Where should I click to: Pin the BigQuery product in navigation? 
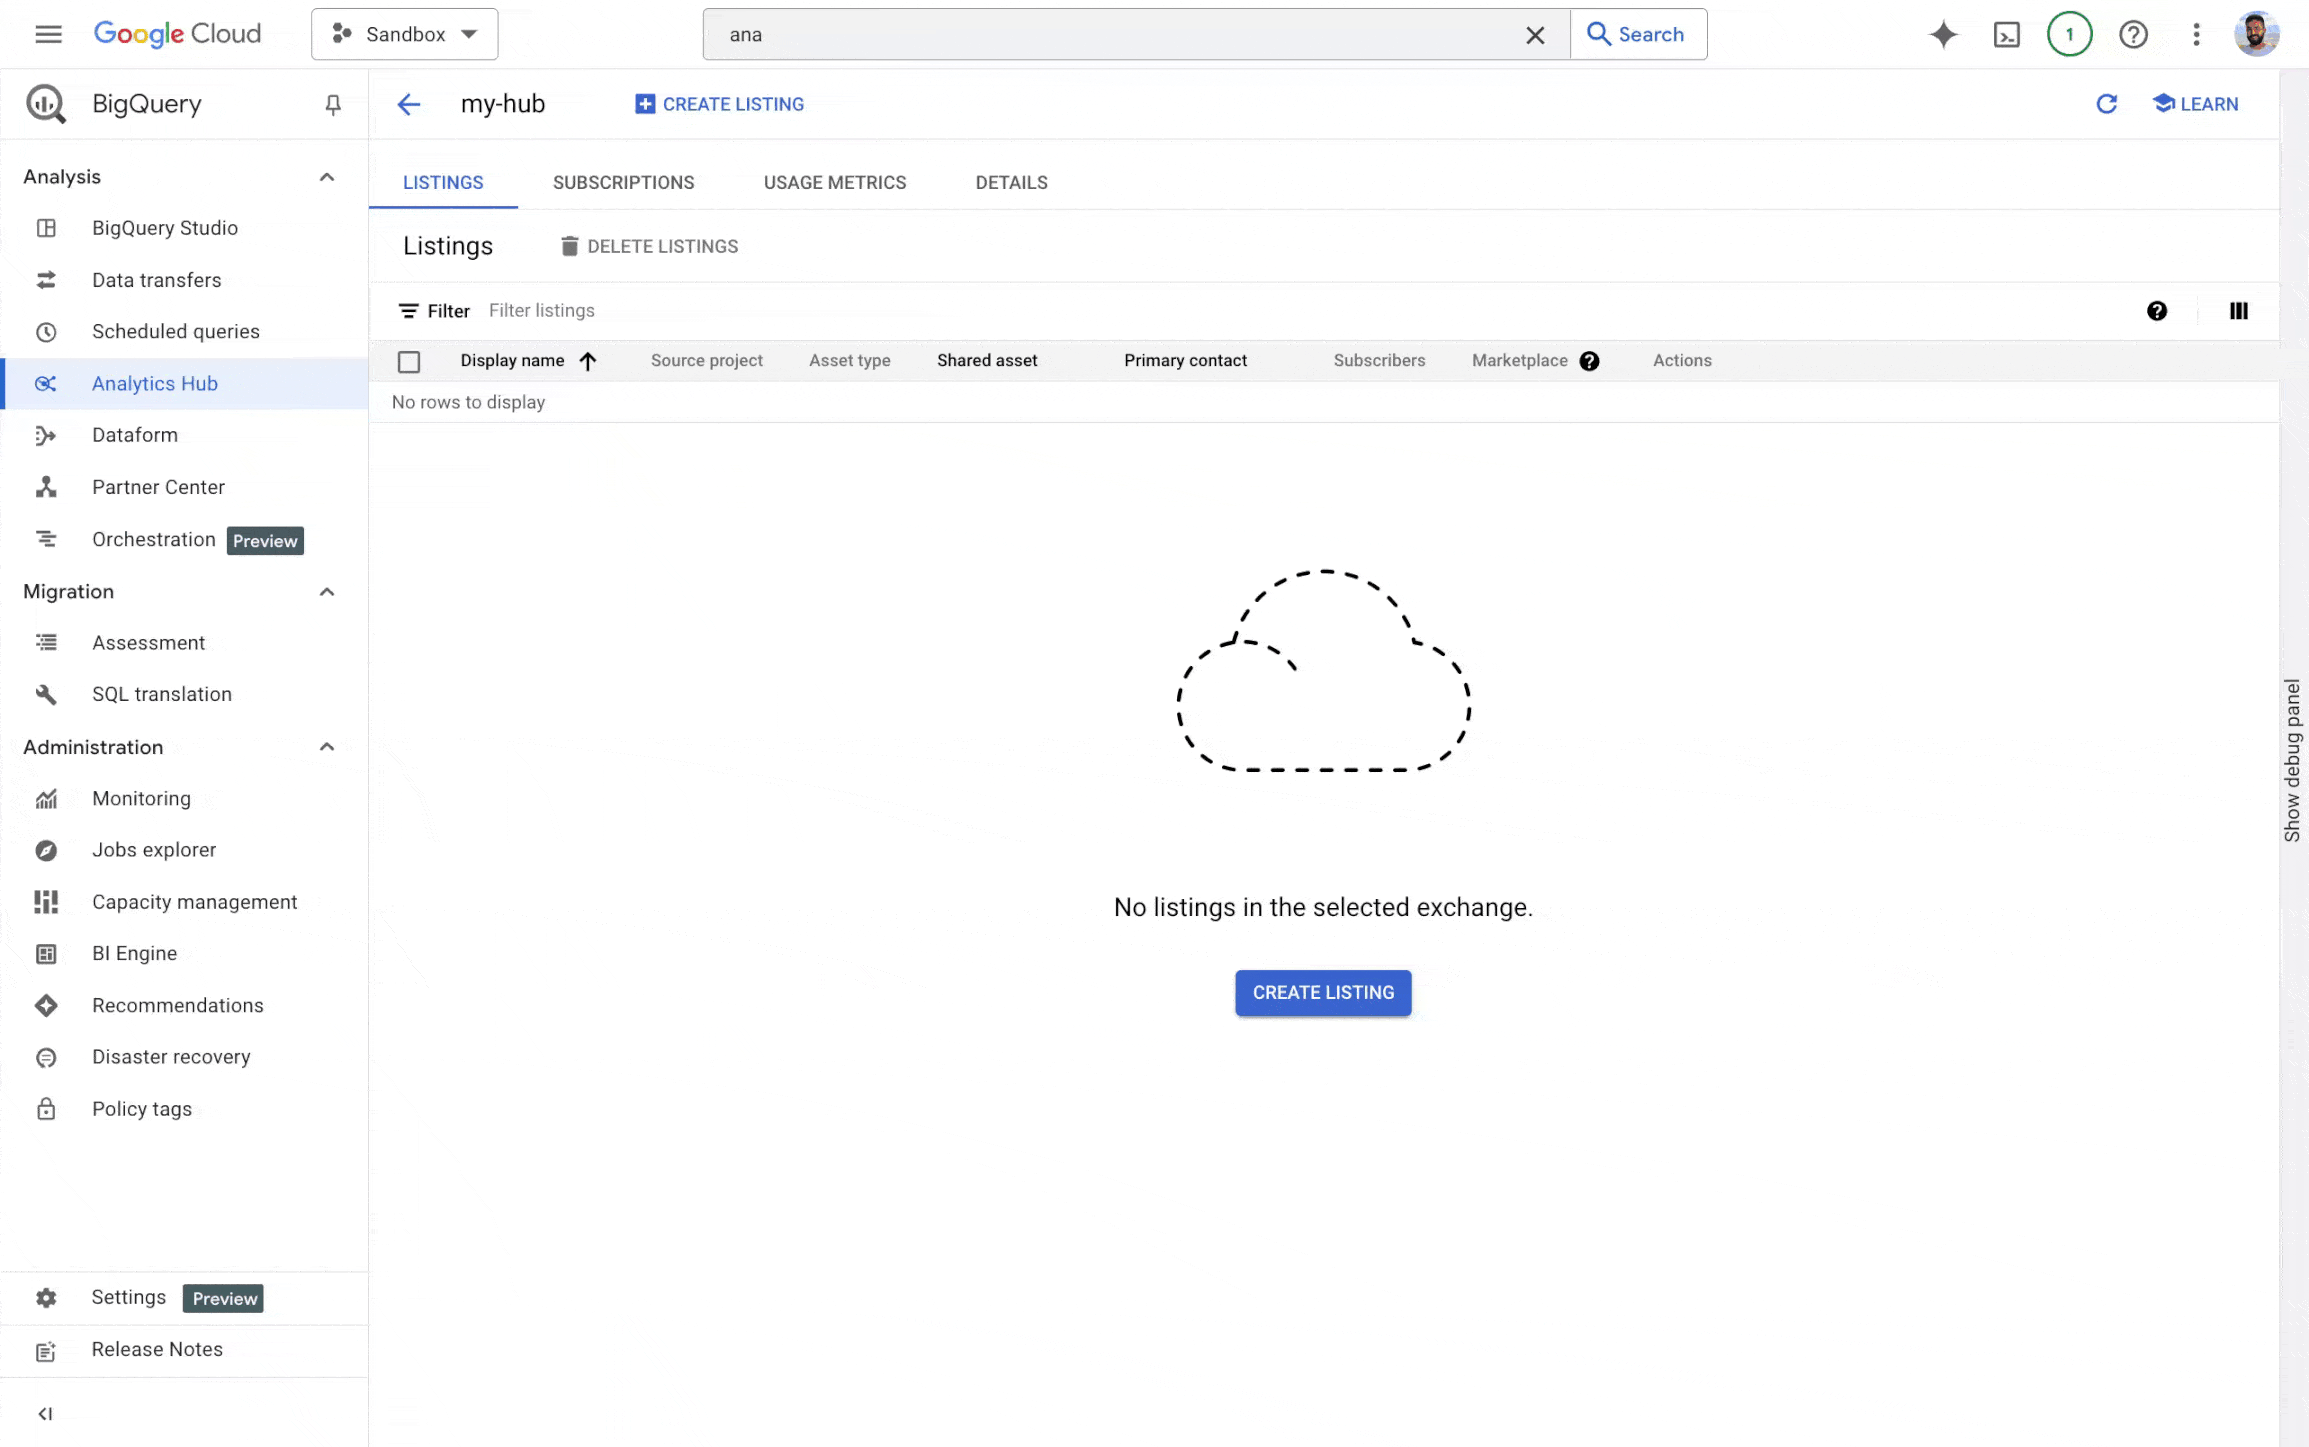(333, 104)
